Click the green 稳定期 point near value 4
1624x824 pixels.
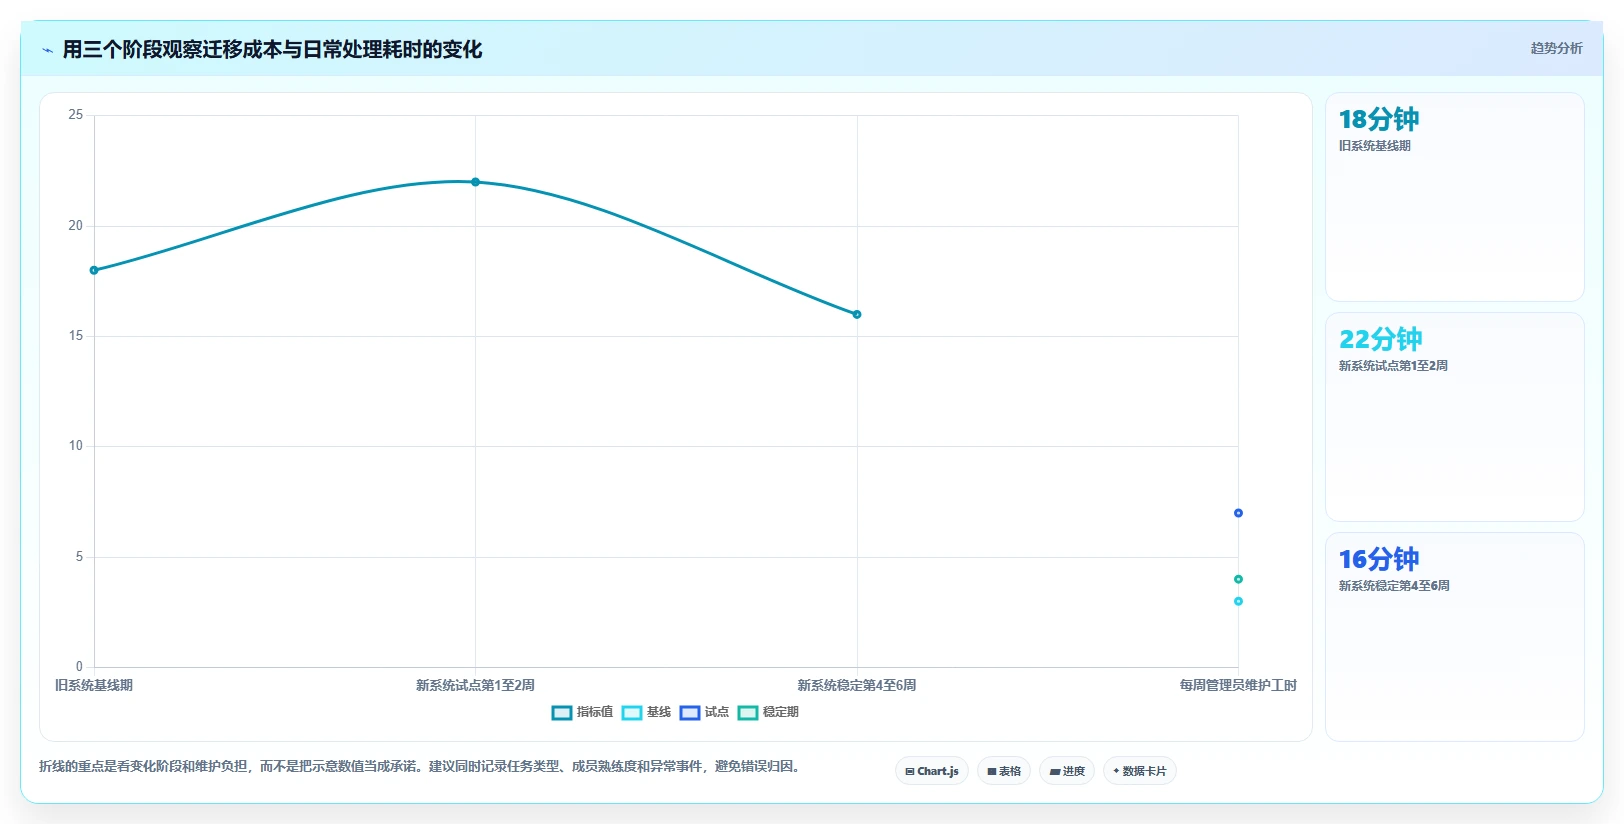[1238, 579]
